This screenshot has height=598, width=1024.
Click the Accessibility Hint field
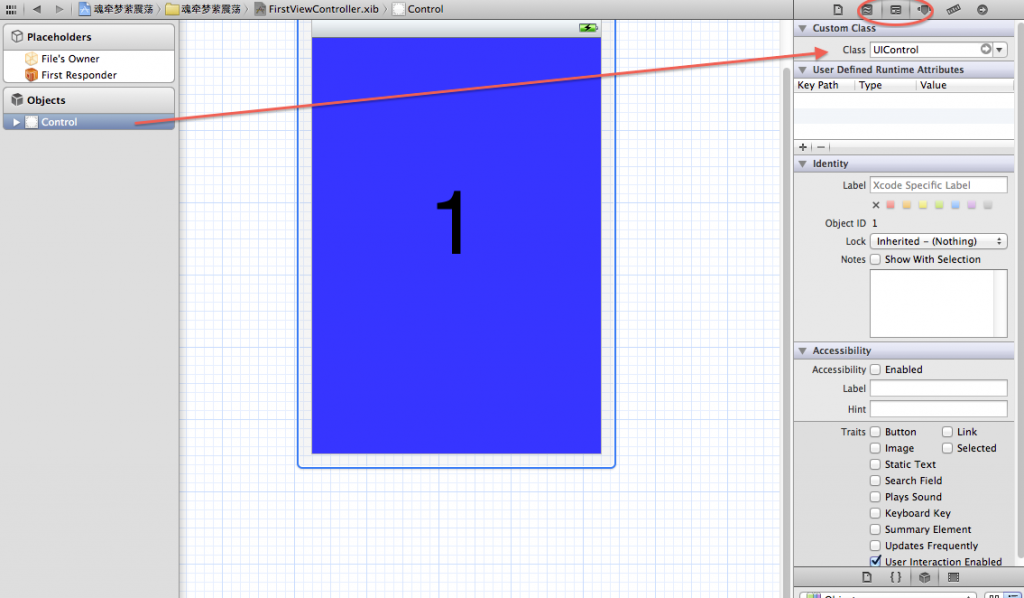(938, 409)
